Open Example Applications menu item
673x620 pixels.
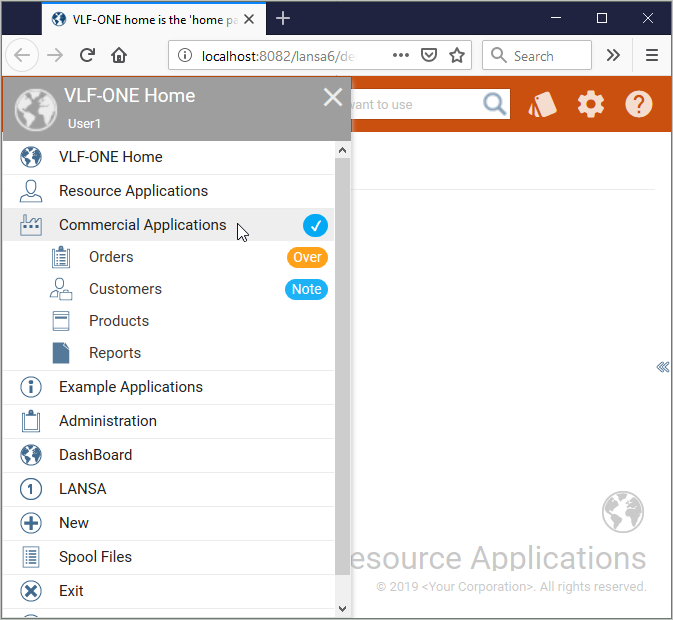point(168,387)
